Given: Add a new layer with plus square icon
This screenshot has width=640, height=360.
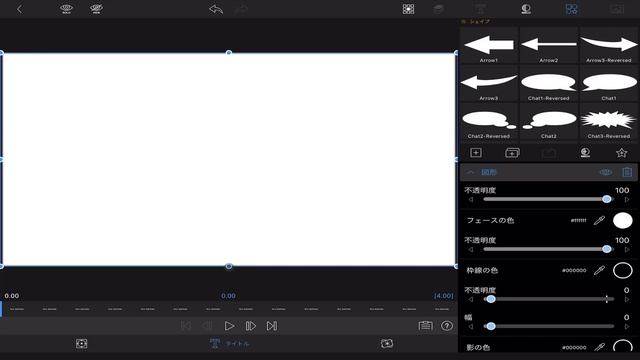Looking at the screenshot, I should point(476,153).
